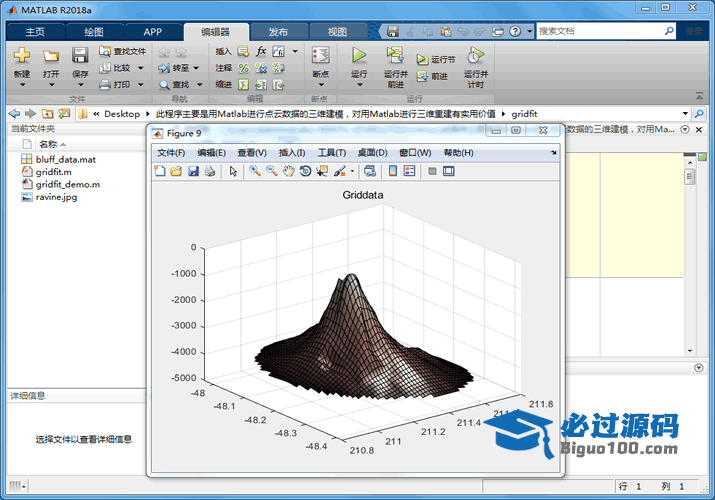Click the Find (查找) magnifier icon
The width and height of the screenshot is (715, 500).
pyautogui.click(x=164, y=85)
